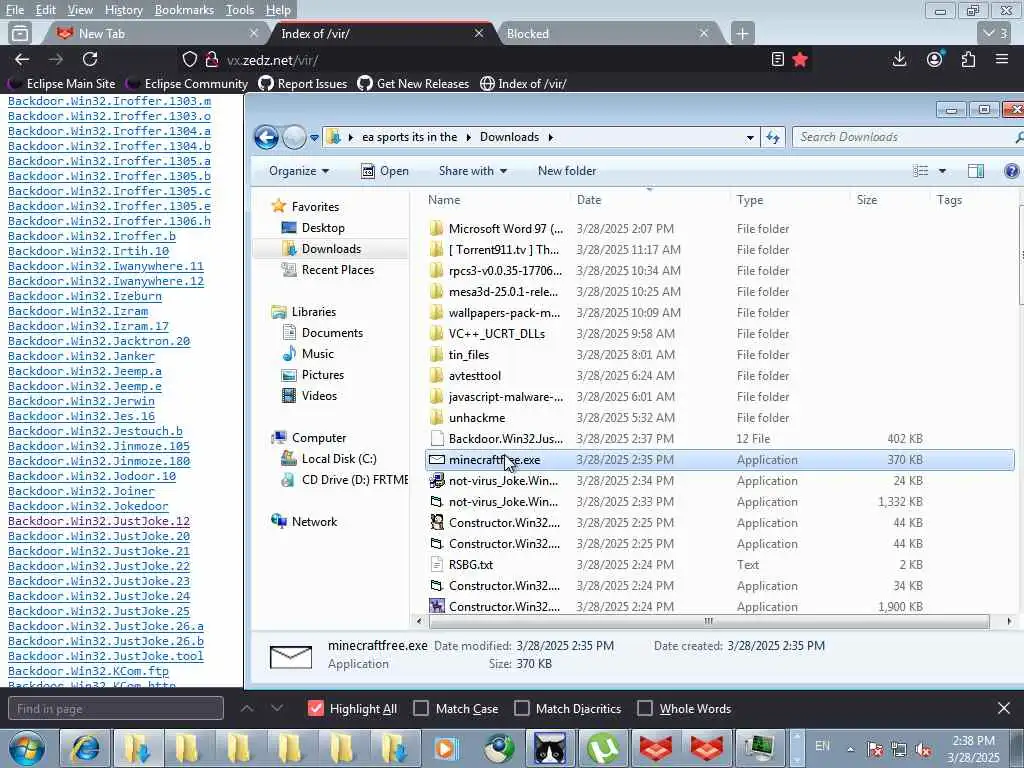Image resolution: width=1024 pixels, height=768 pixels.
Task: Click the breadcrumb arrow after Downloads
Action: (x=551, y=137)
